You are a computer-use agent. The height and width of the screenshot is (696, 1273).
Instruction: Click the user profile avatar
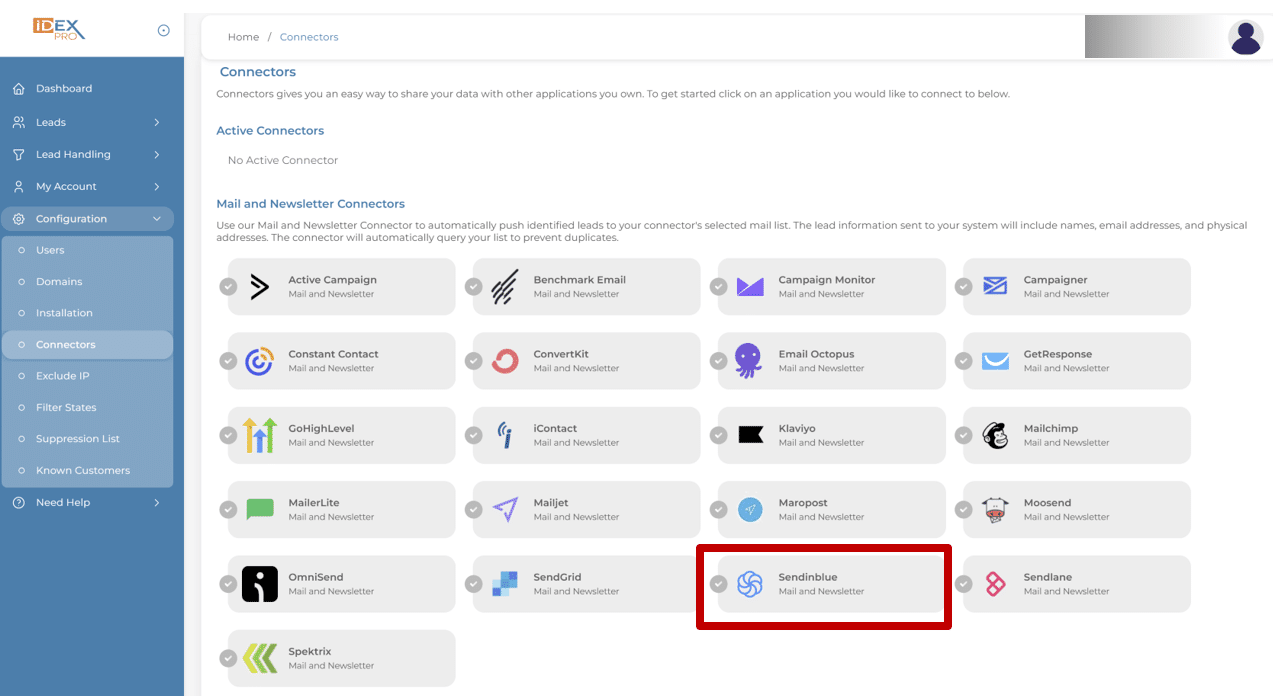[x=1246, y=37]
